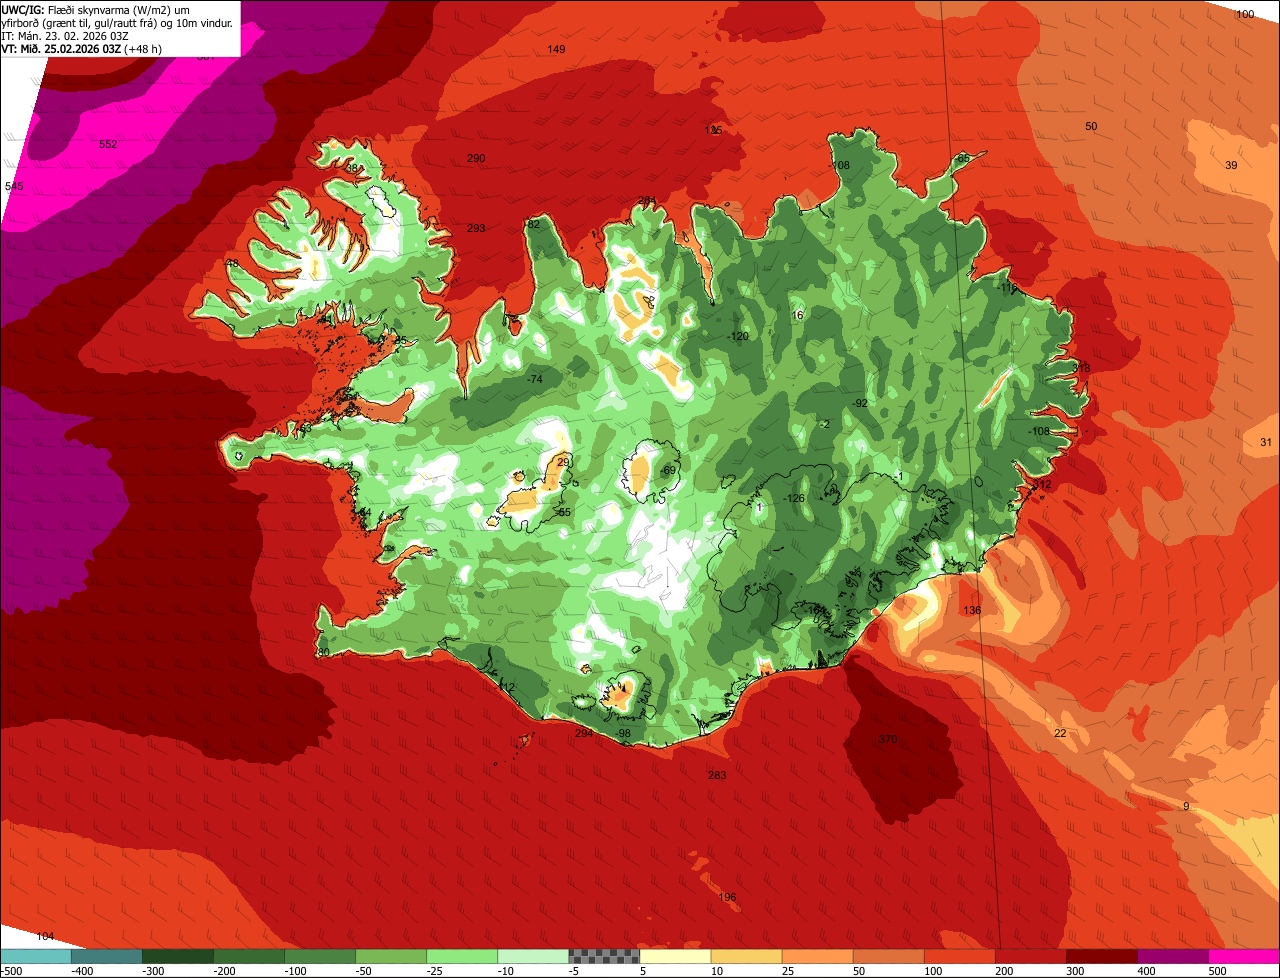This screenshot has height=978, width=1280.
Task: Click the value 290 on the map
Action: pos(476,158)
